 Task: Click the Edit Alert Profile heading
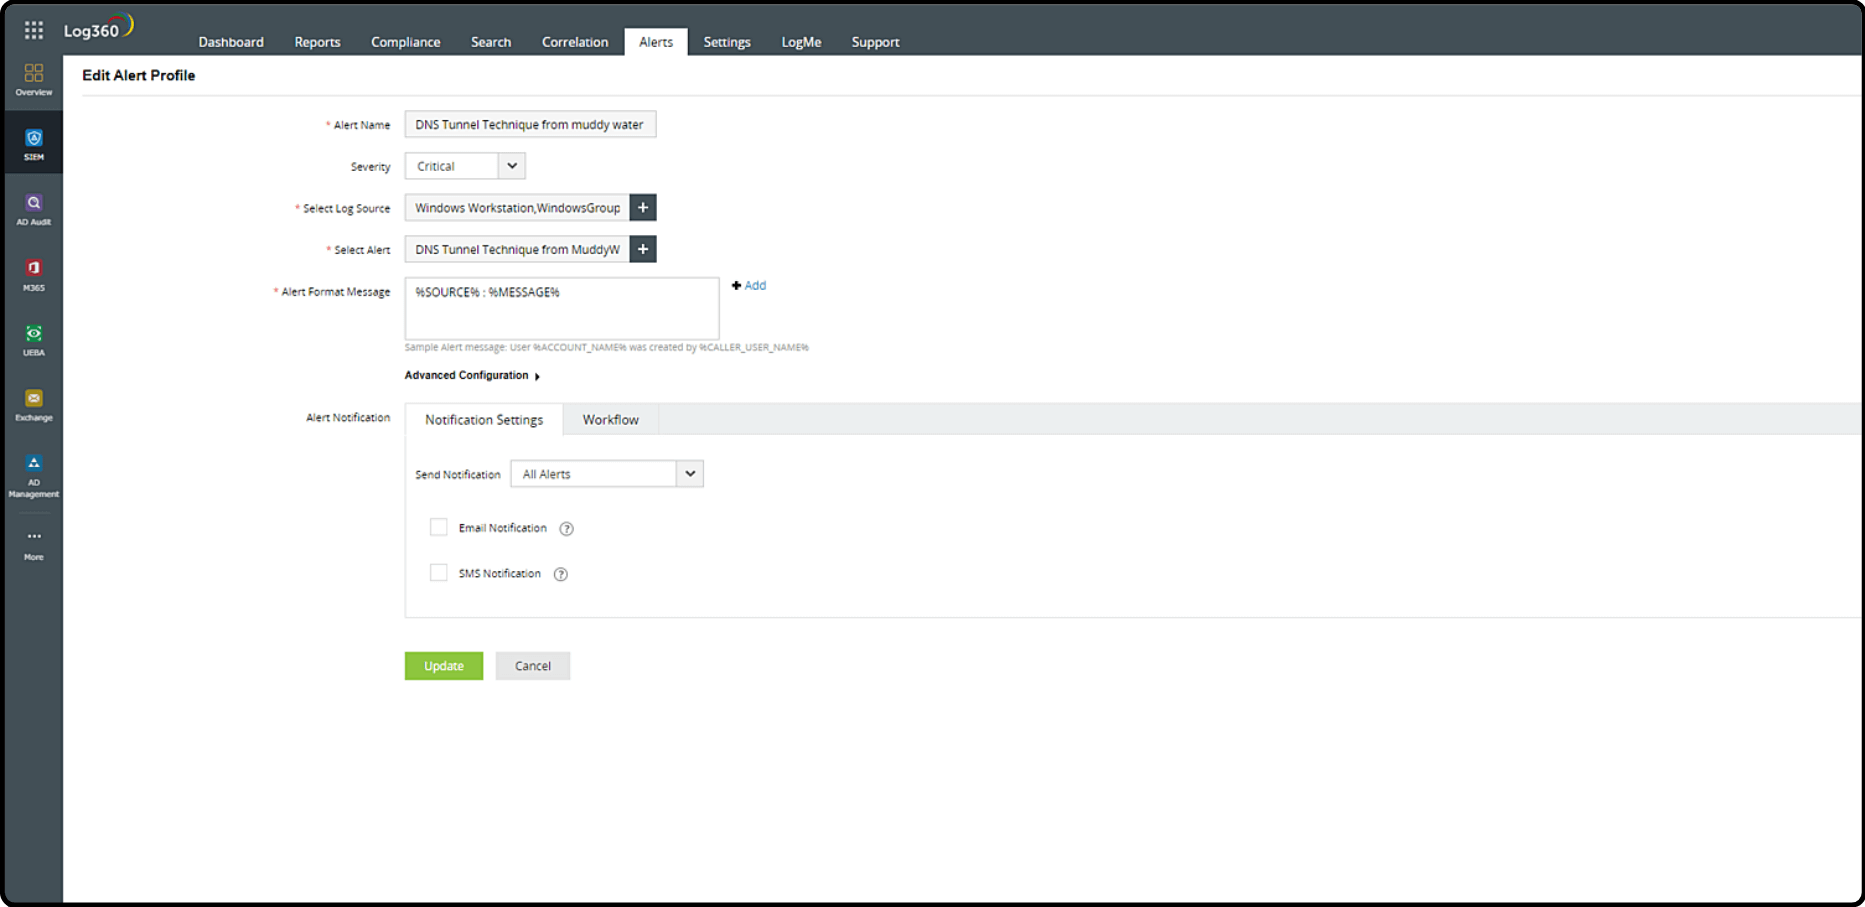[139, 75]
